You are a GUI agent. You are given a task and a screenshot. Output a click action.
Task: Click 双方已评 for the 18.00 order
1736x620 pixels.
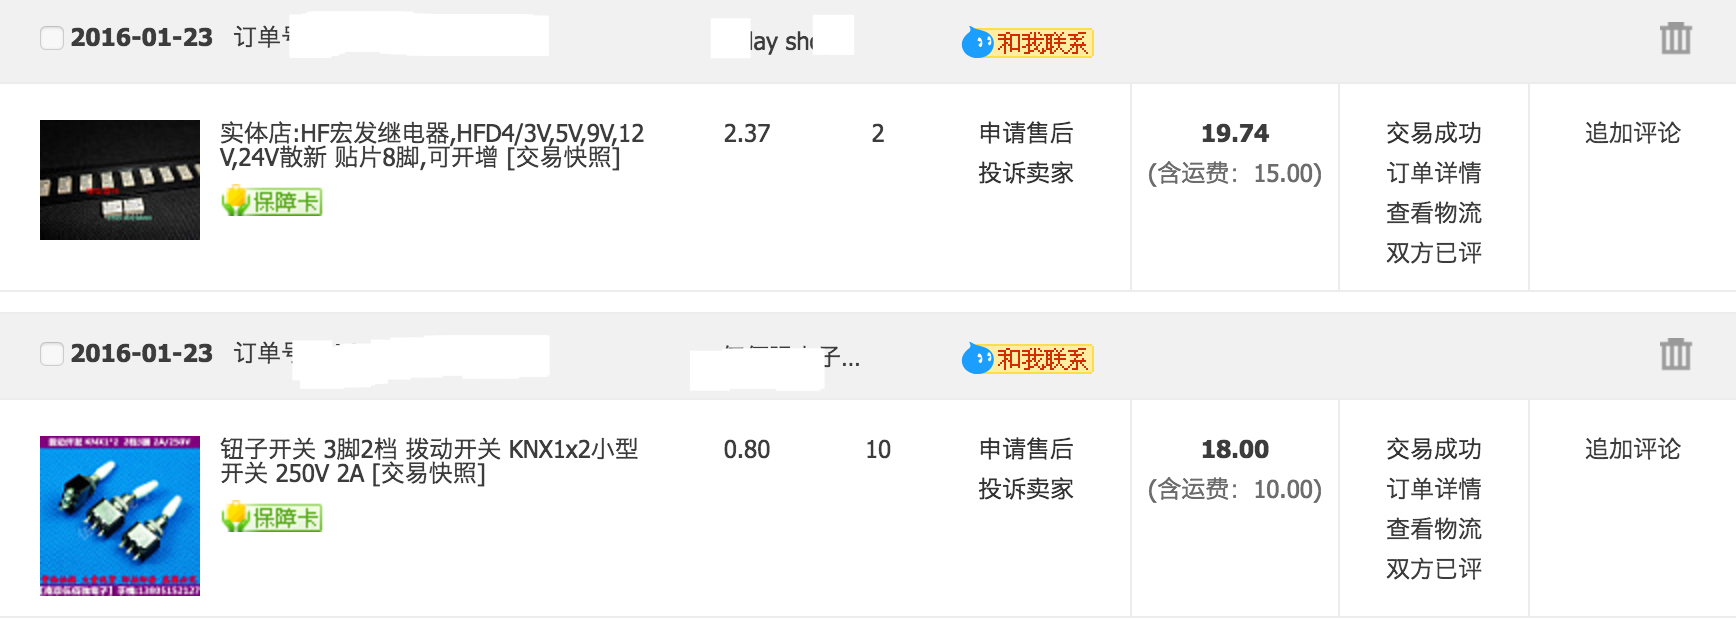(x=1434, y=569)
